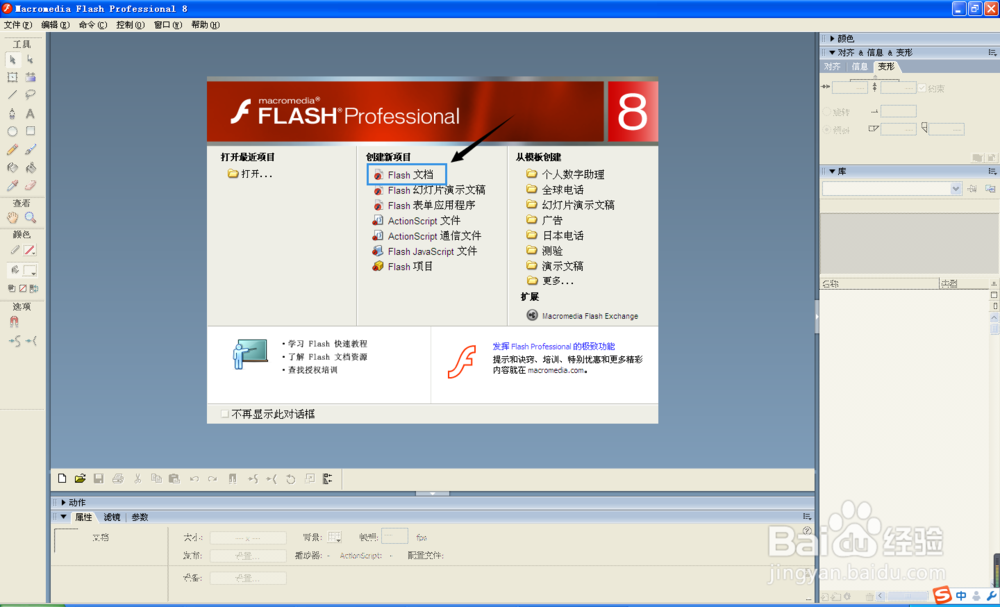The width and height of the screenshot is (1000, 607).
Task: Open the 文件 menu
Action: (18, 25)
